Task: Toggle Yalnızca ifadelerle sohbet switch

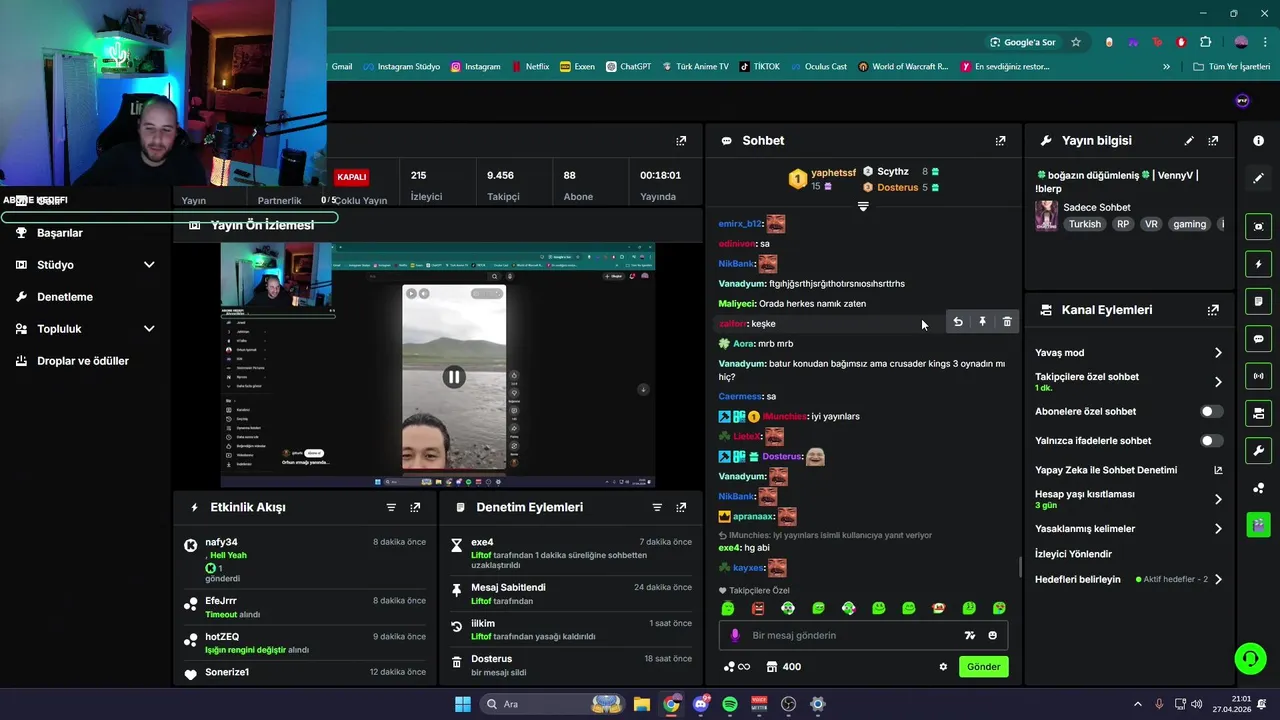Action: click(x=1211, y=440)
